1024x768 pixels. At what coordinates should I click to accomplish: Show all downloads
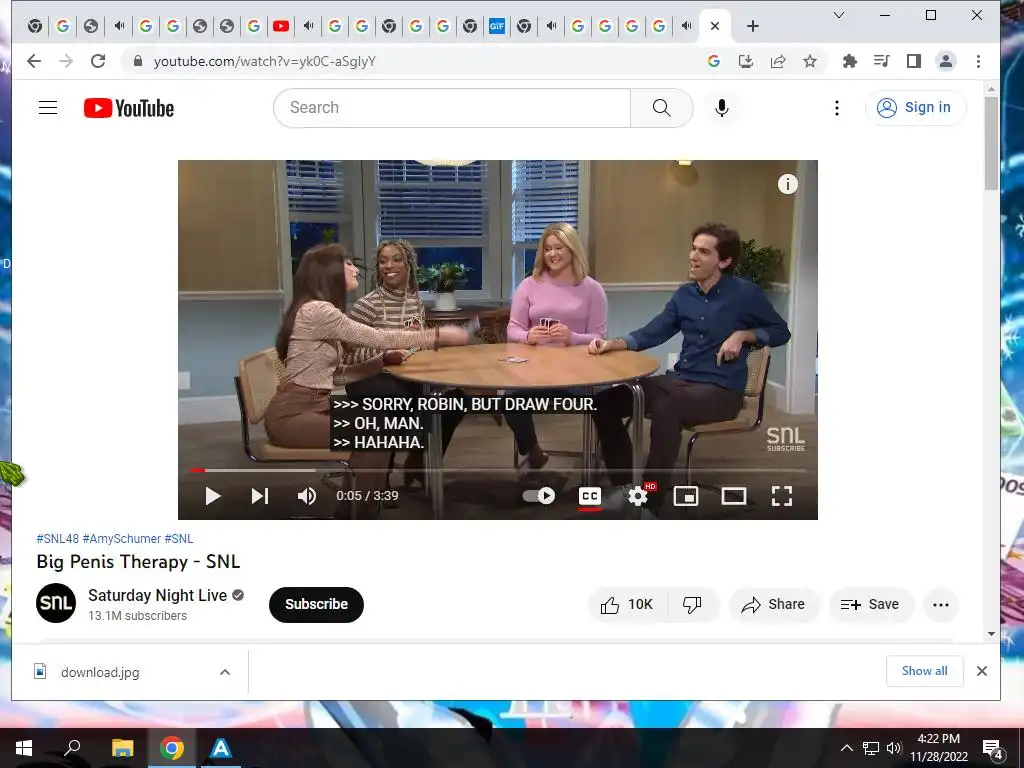(x=925, y=671)
